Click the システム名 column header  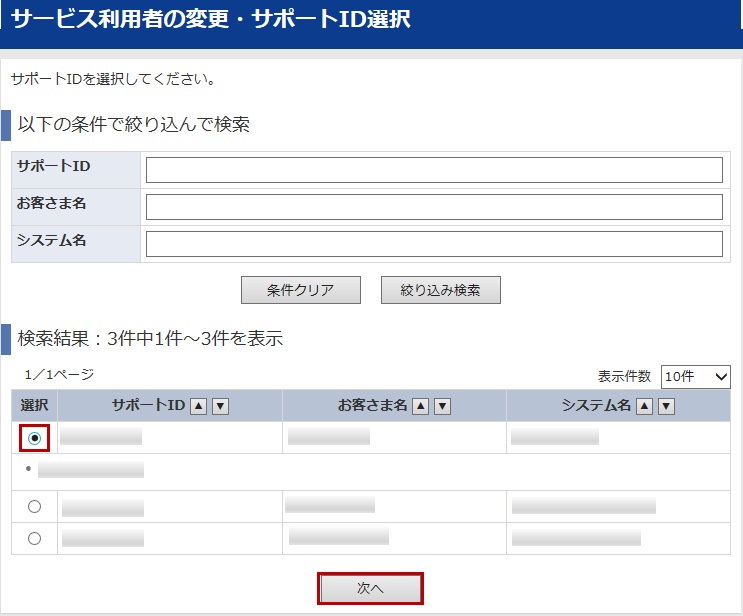[x=596, y=406]
